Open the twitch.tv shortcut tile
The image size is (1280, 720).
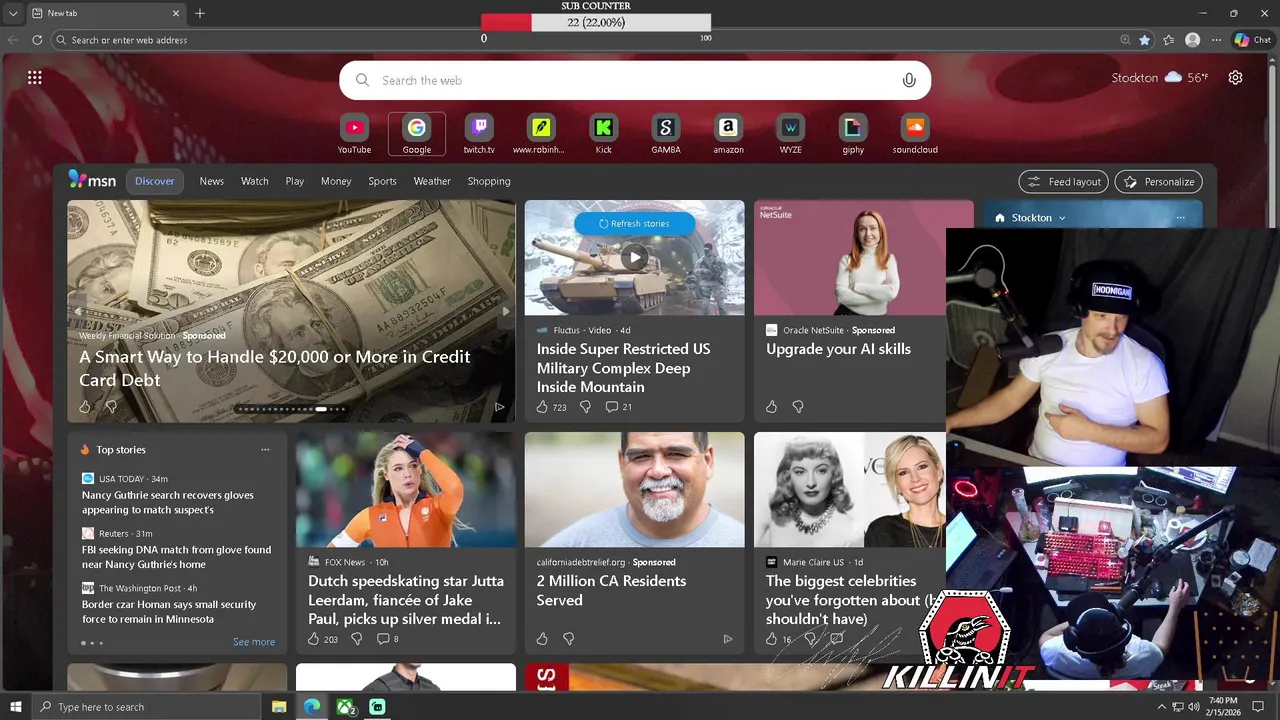point(479,134)
